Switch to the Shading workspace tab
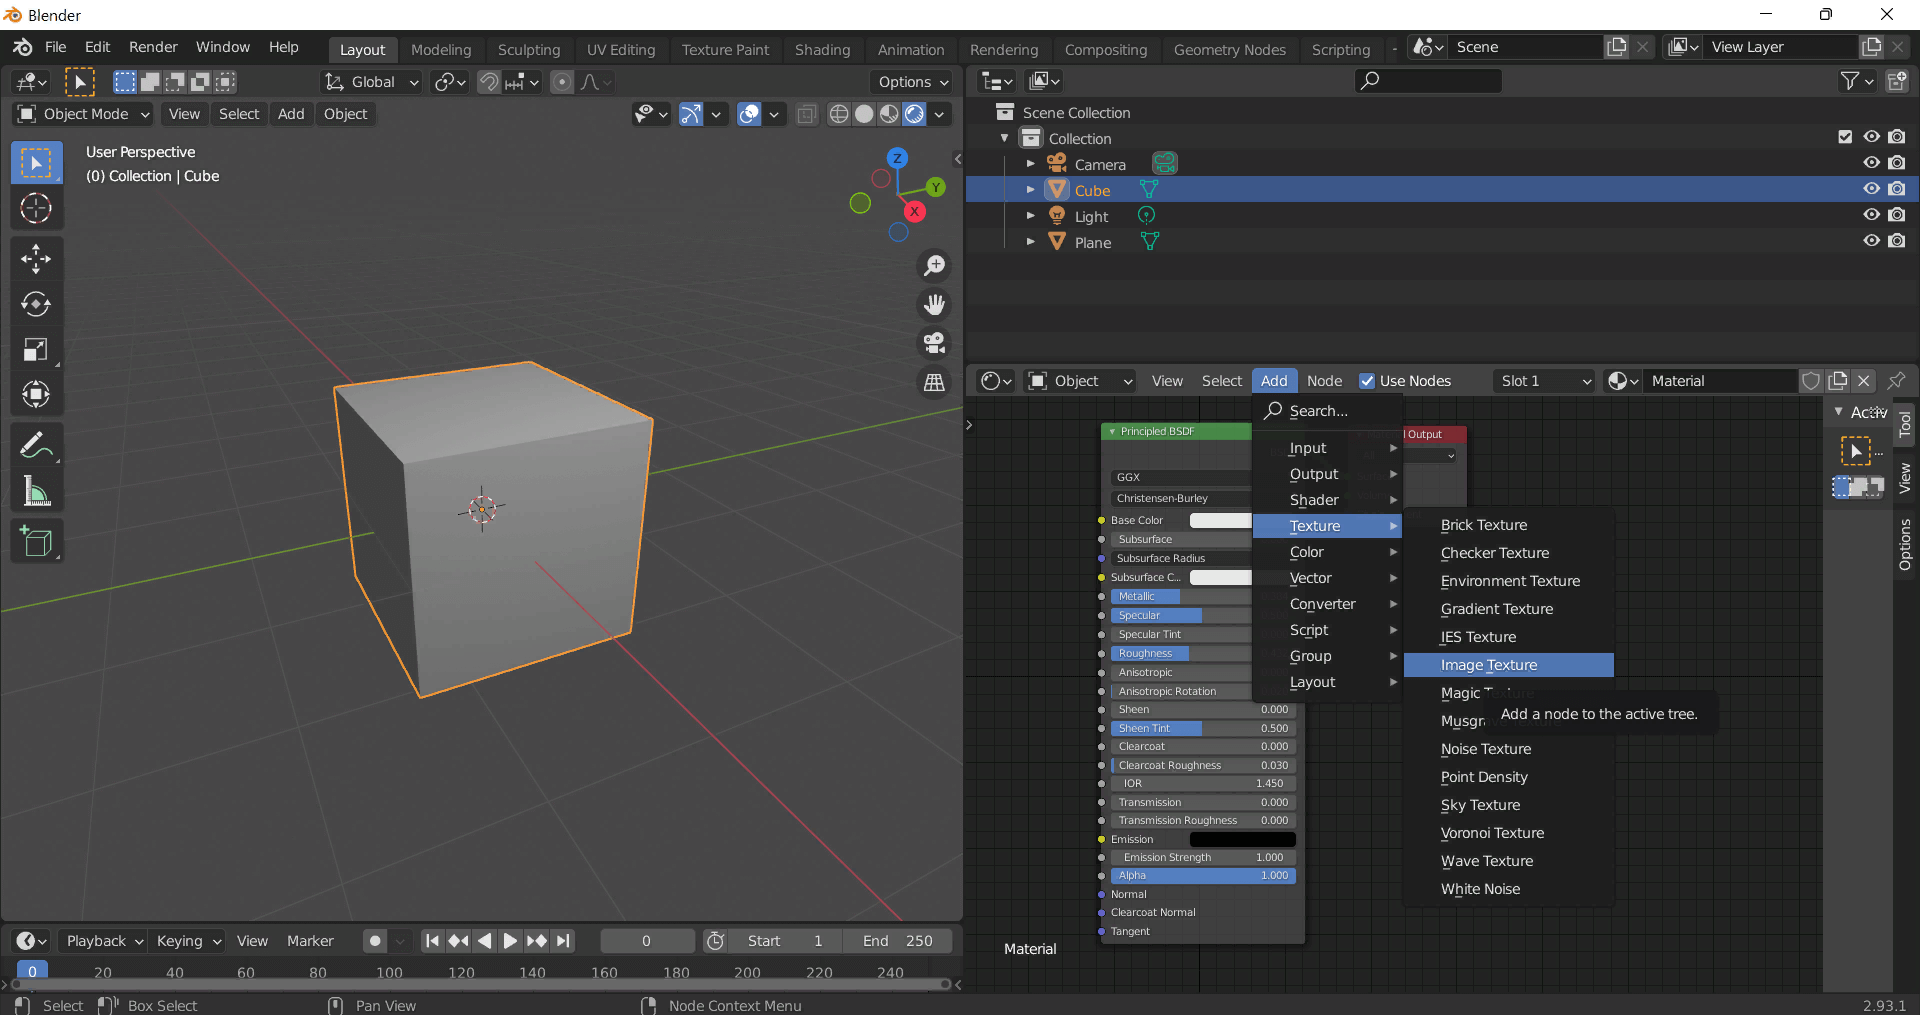Image resolution: width=1920 pixels, height=1015 pixels. click(x=822, y=50)
